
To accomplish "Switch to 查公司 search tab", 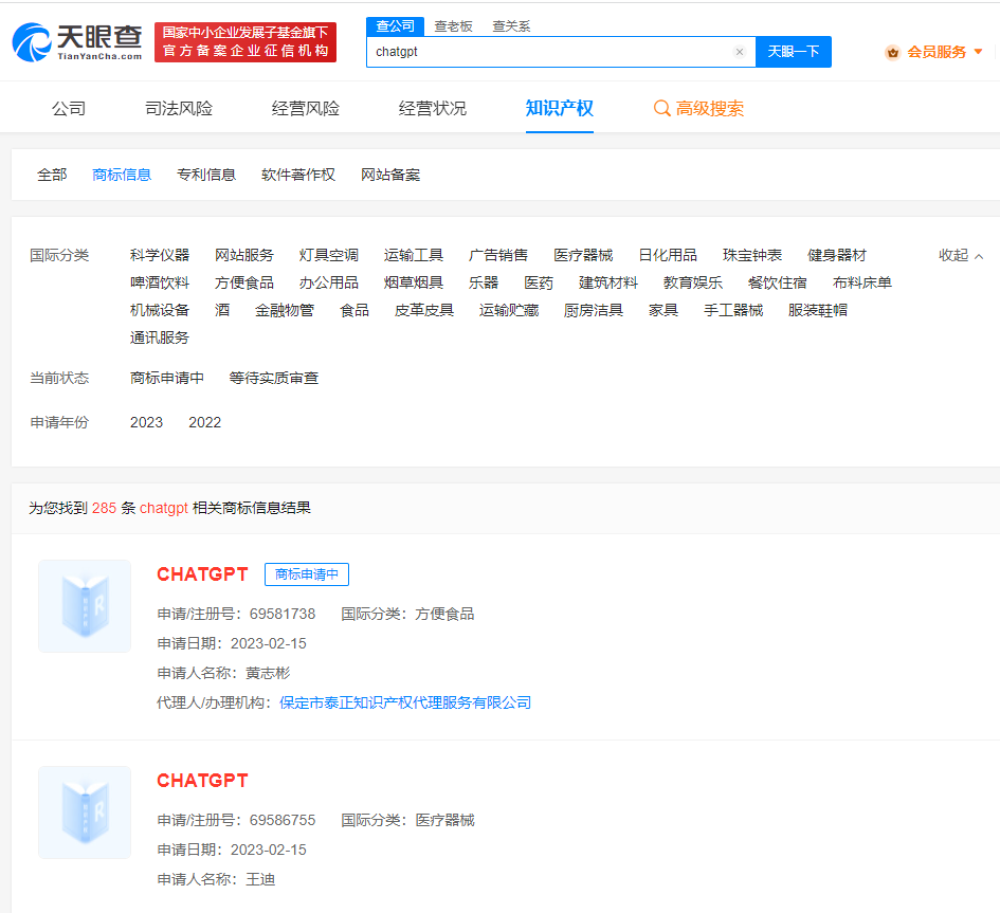I will (395, 26).
